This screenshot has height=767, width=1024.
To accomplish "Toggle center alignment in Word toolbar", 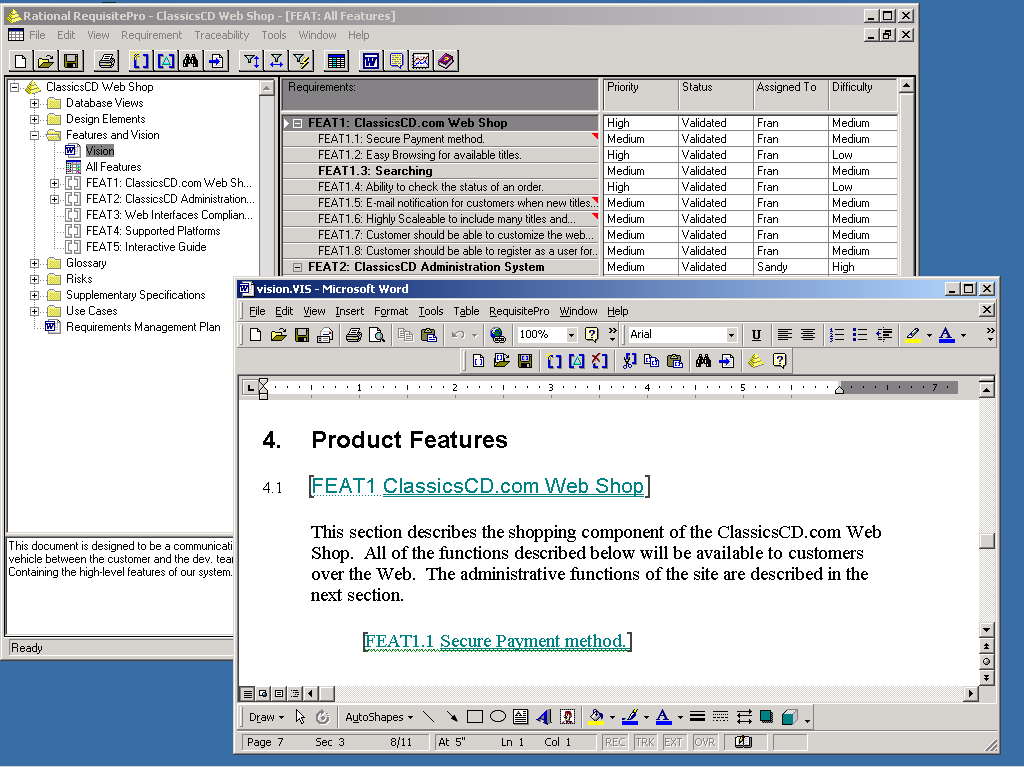I will tap(807, 335).
